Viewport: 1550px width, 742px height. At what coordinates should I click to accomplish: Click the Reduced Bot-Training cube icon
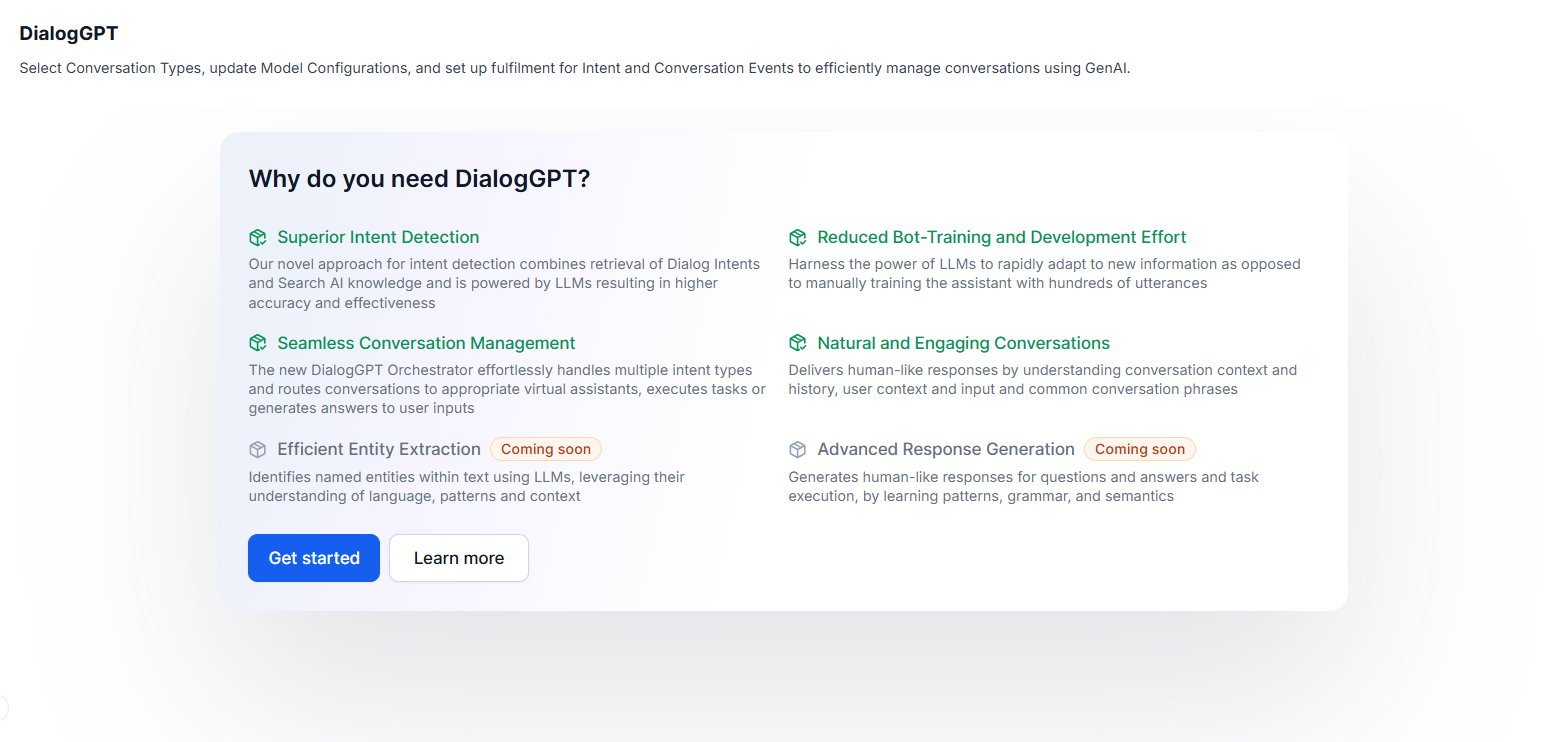click(x=797, y=238)
